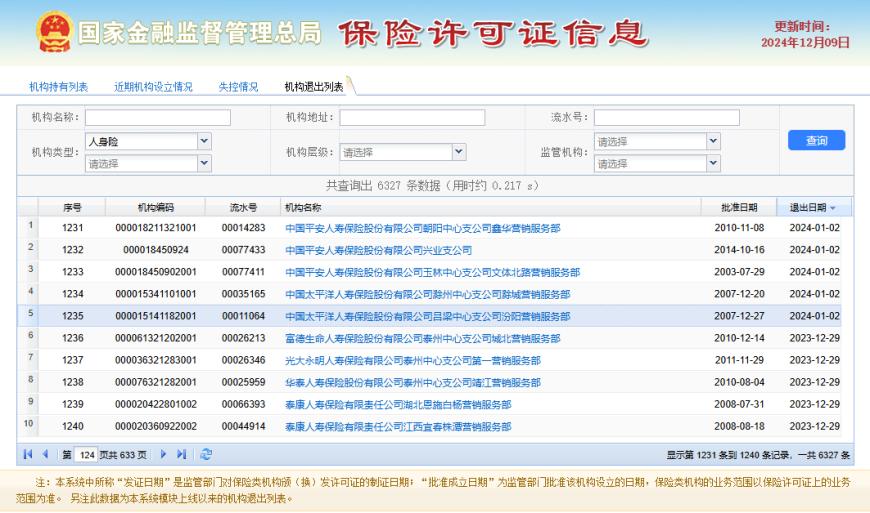Click approval date 2008-07-31

click(x=739, y=404)
